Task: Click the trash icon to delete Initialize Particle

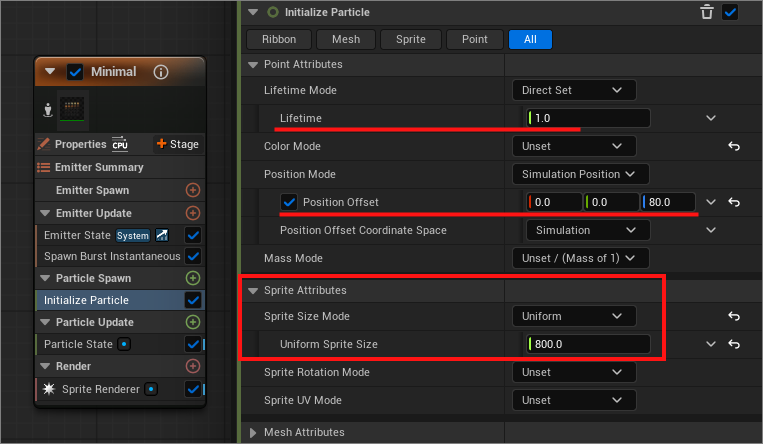Action: click(707, 12)
